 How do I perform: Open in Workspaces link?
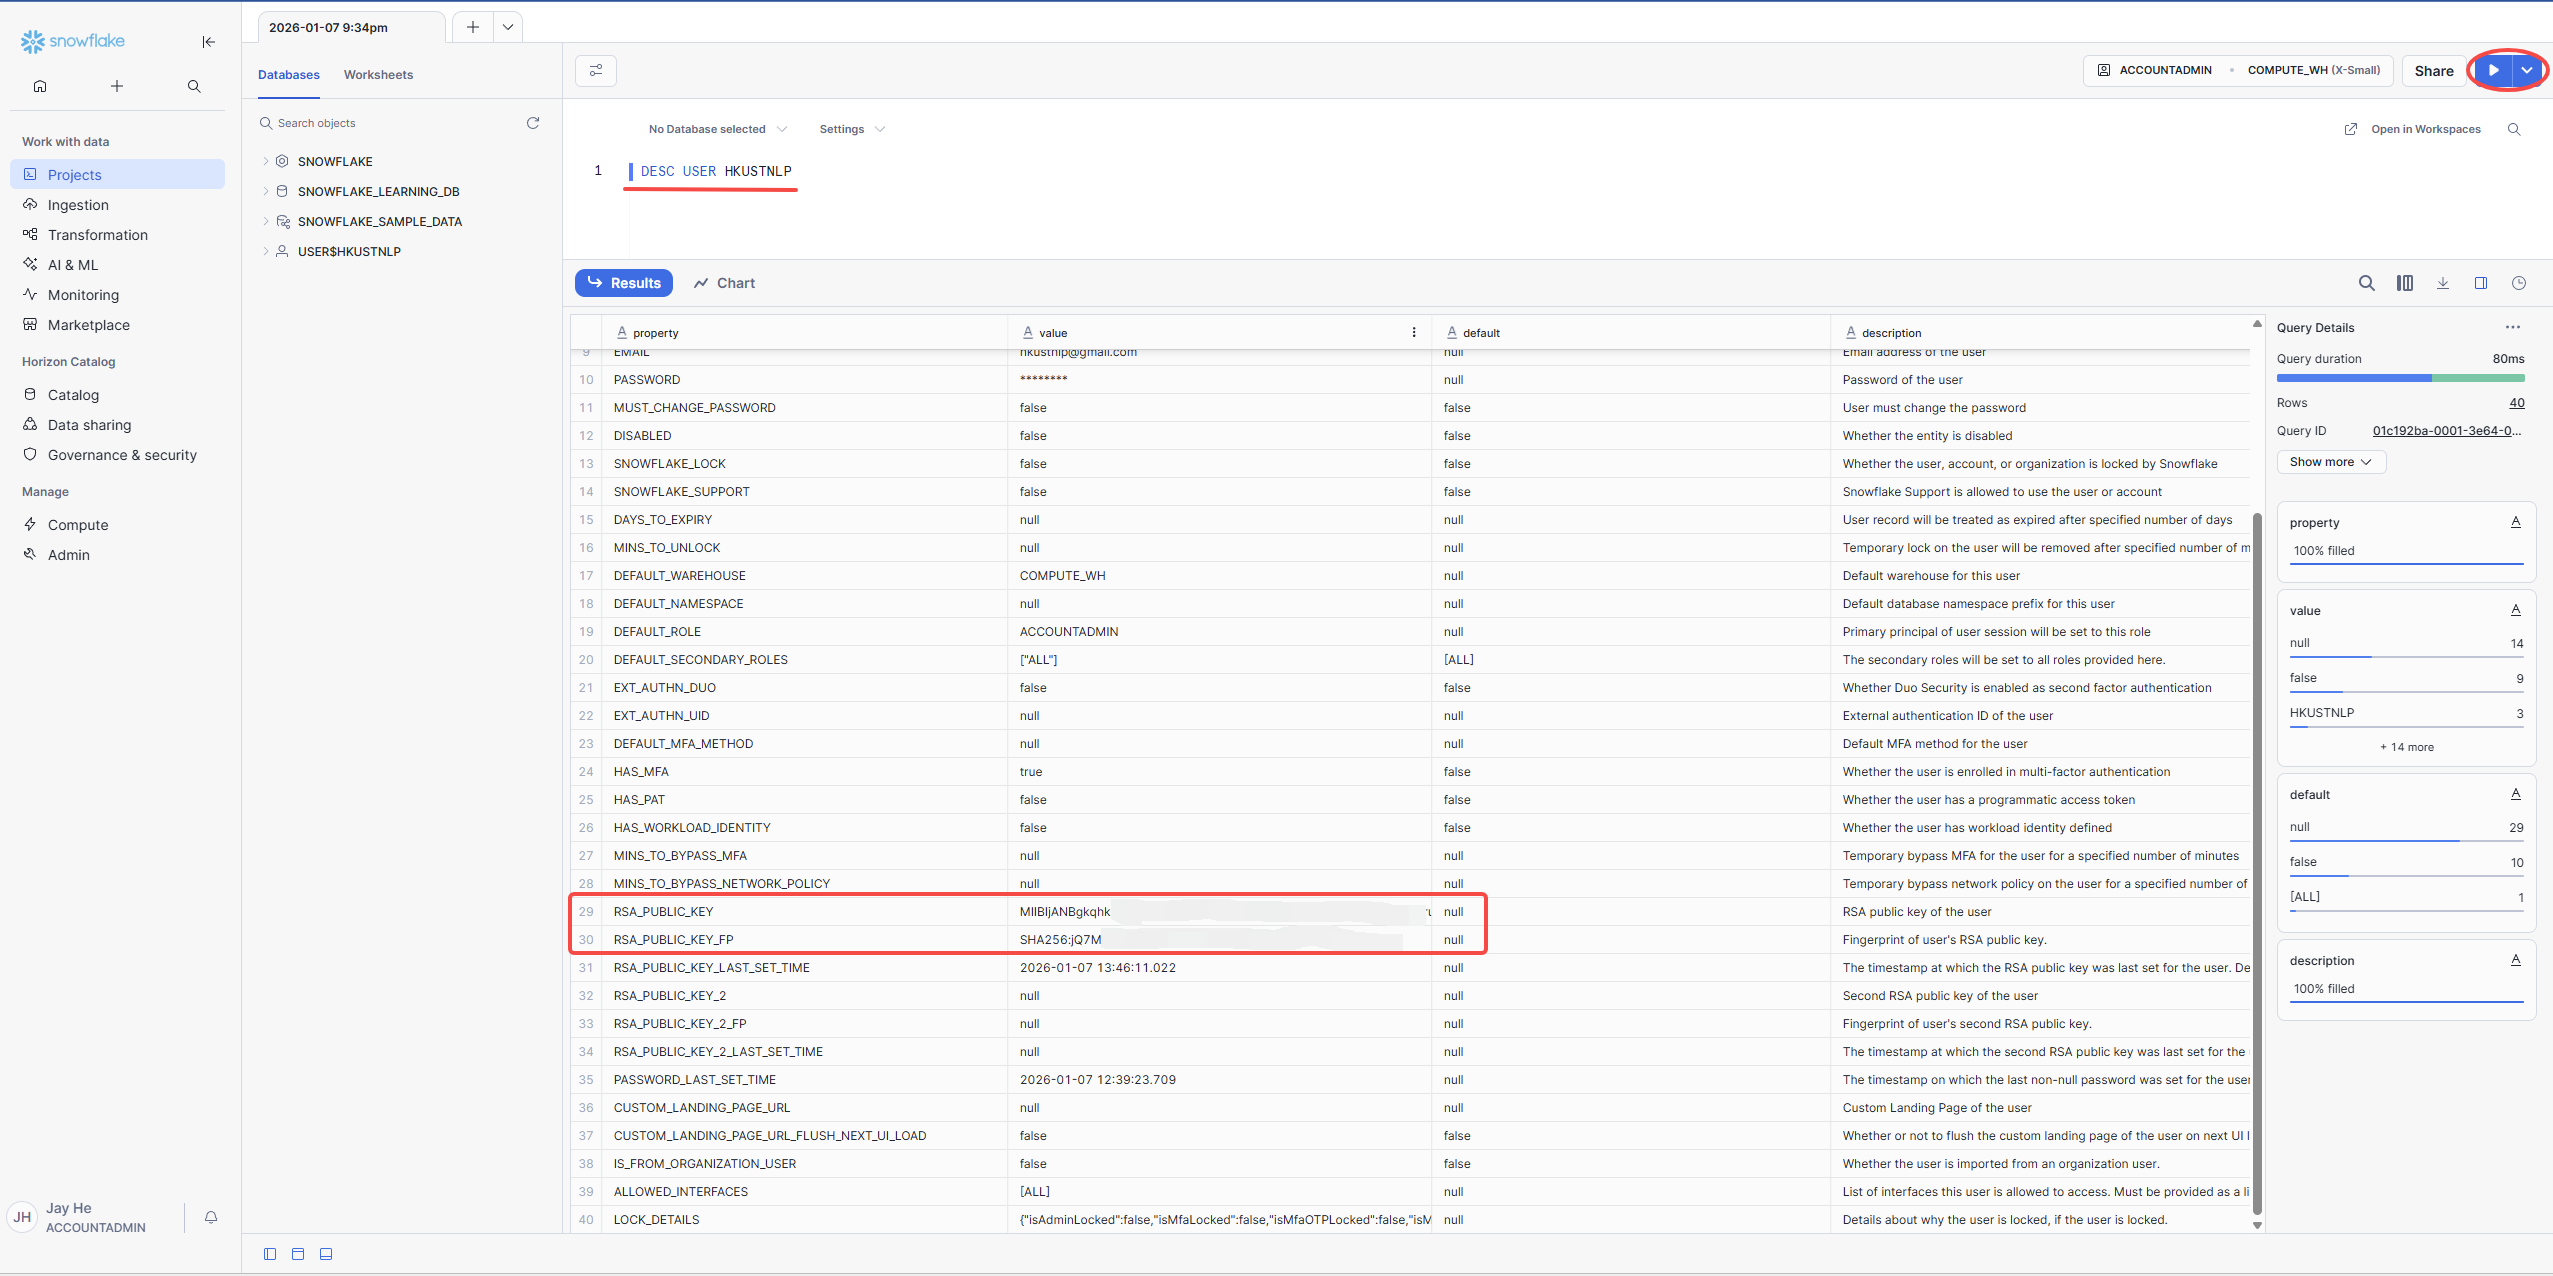[2413, 129]
